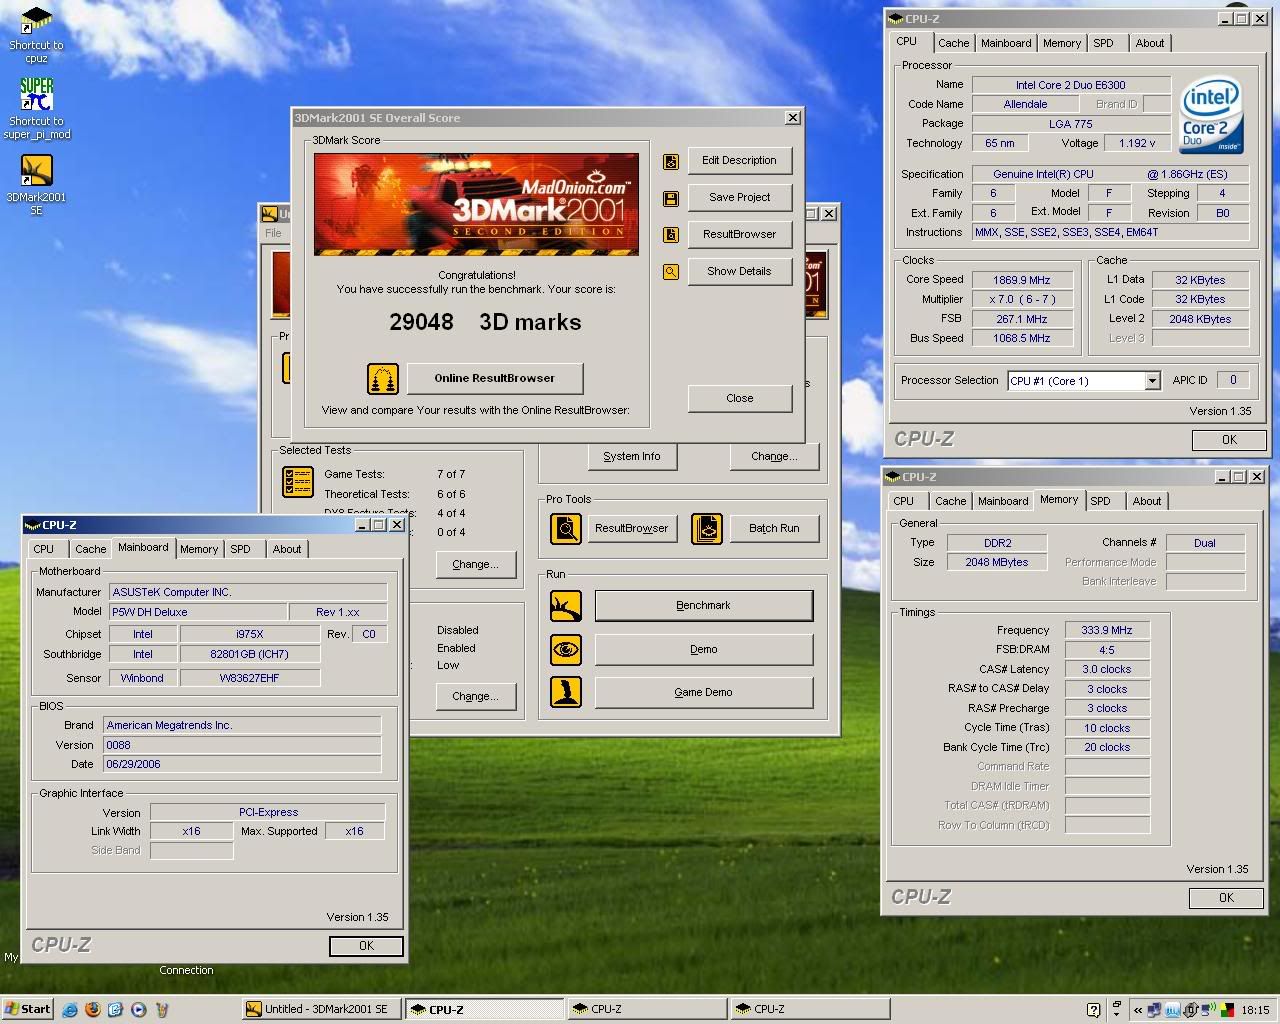Click the Edit Description icon
Image resolution: width=1280 pixels, height=1024 pixels.
(x=671, y=161)
